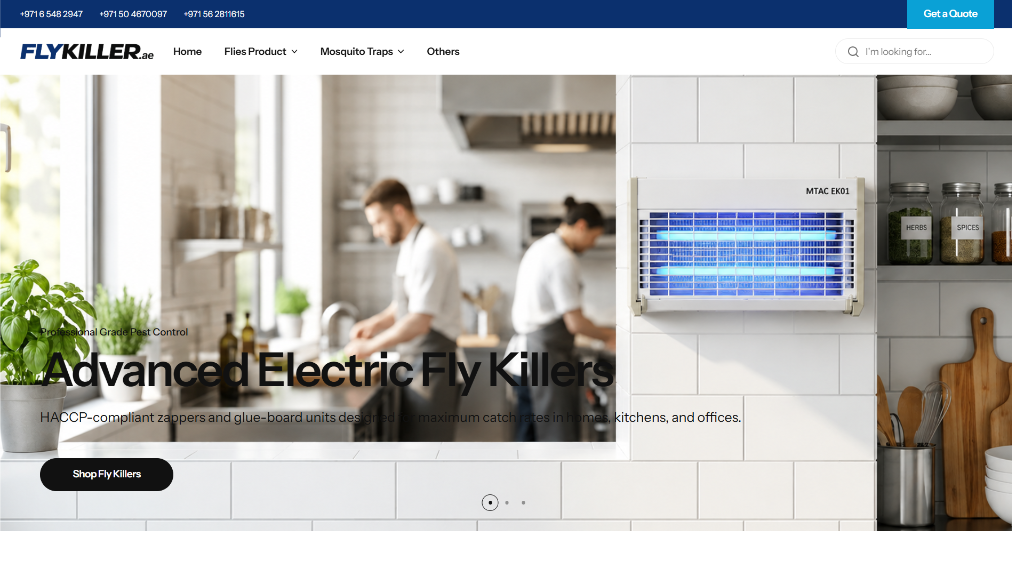Open the Home menu item
The image size is (1012, 576).
(x=187, y=52)
